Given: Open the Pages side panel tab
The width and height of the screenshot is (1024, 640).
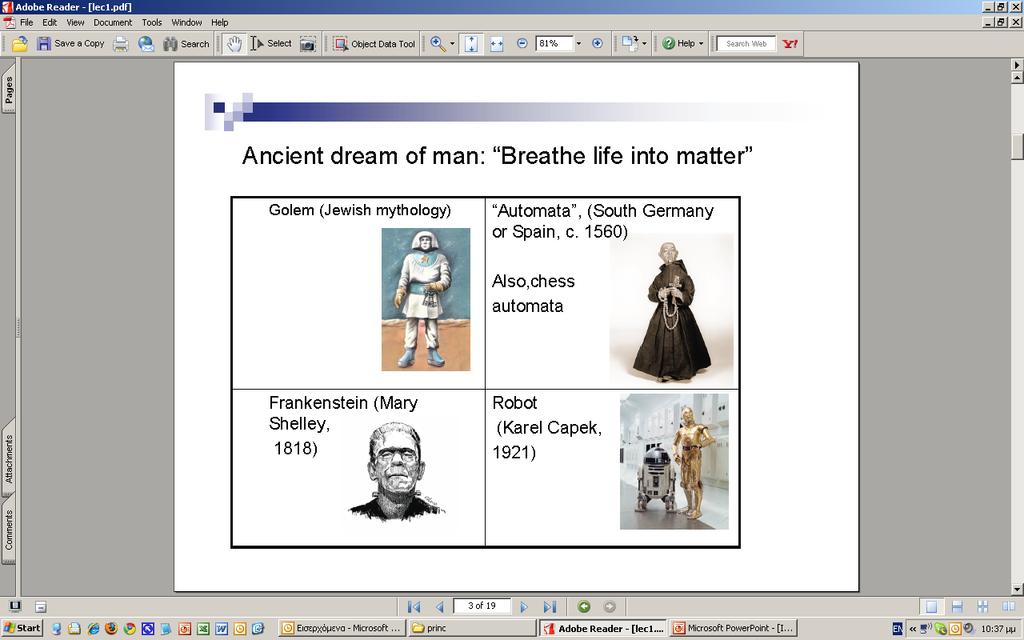Looking at the screenshot, I should pyautogui.click(x=8, y=90).
